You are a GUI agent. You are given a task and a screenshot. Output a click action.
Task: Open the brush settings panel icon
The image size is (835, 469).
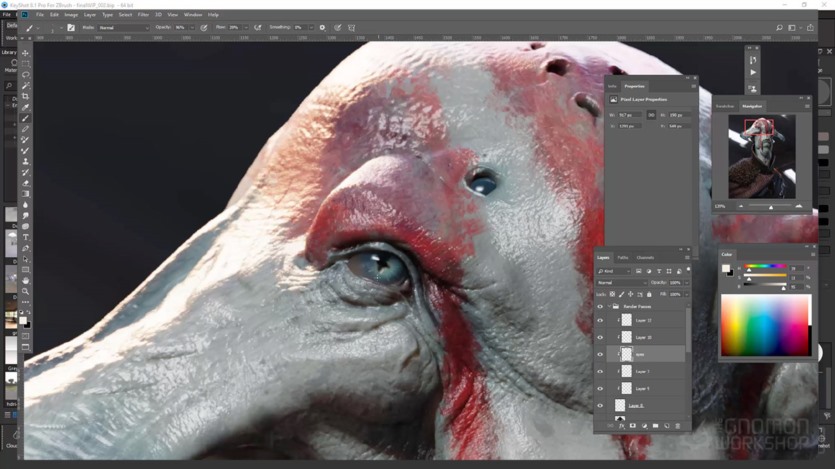[x=71, y=28]
